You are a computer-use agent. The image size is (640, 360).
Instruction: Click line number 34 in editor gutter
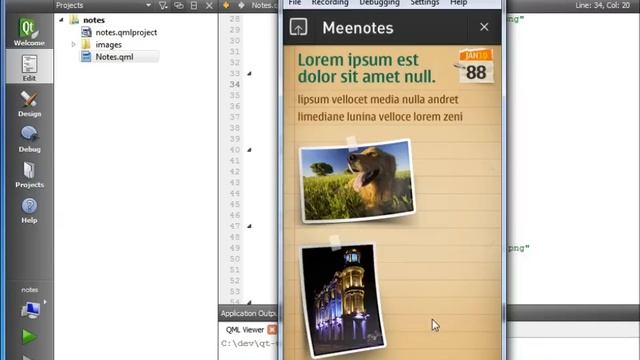(x=235, y=84)
